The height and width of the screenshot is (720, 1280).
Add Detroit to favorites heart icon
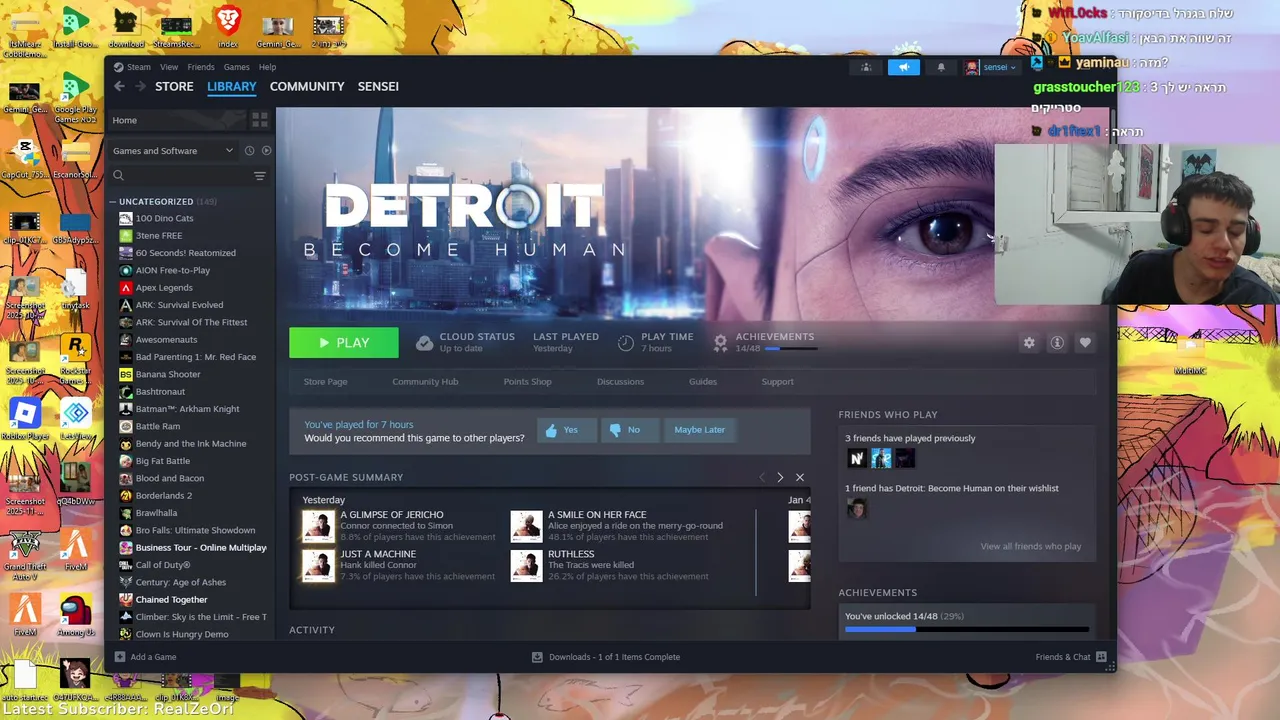(x=1085, y=343)
